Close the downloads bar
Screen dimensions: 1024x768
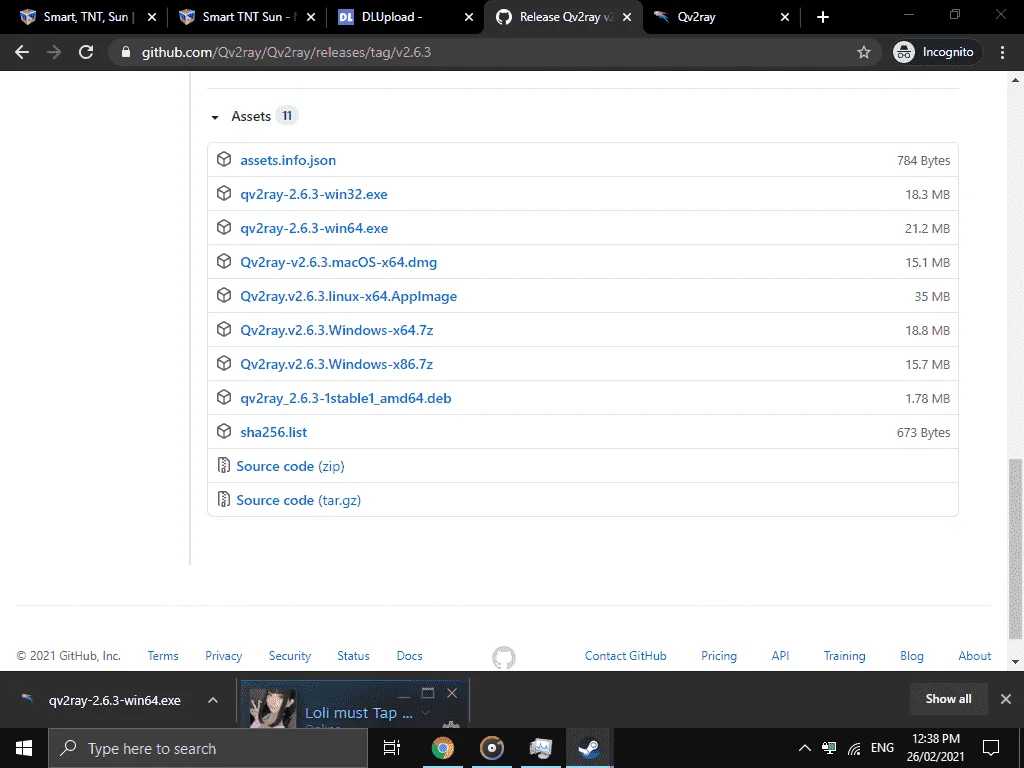[1006, 699]
